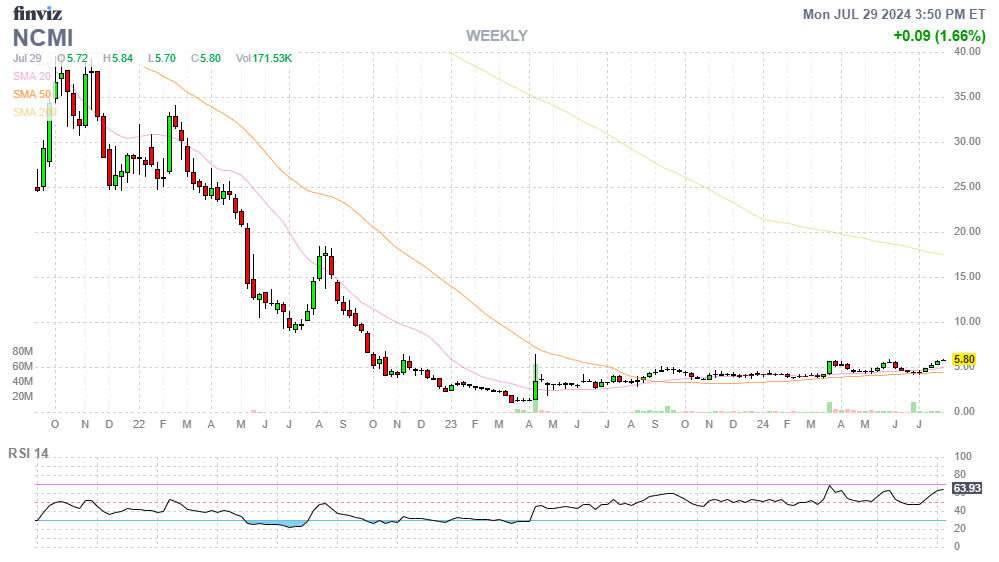Image resolution: width=999 pixels, height=562 pixels.
Task: Click the SMA 50 legend label
Action: (x=31, y=94)
